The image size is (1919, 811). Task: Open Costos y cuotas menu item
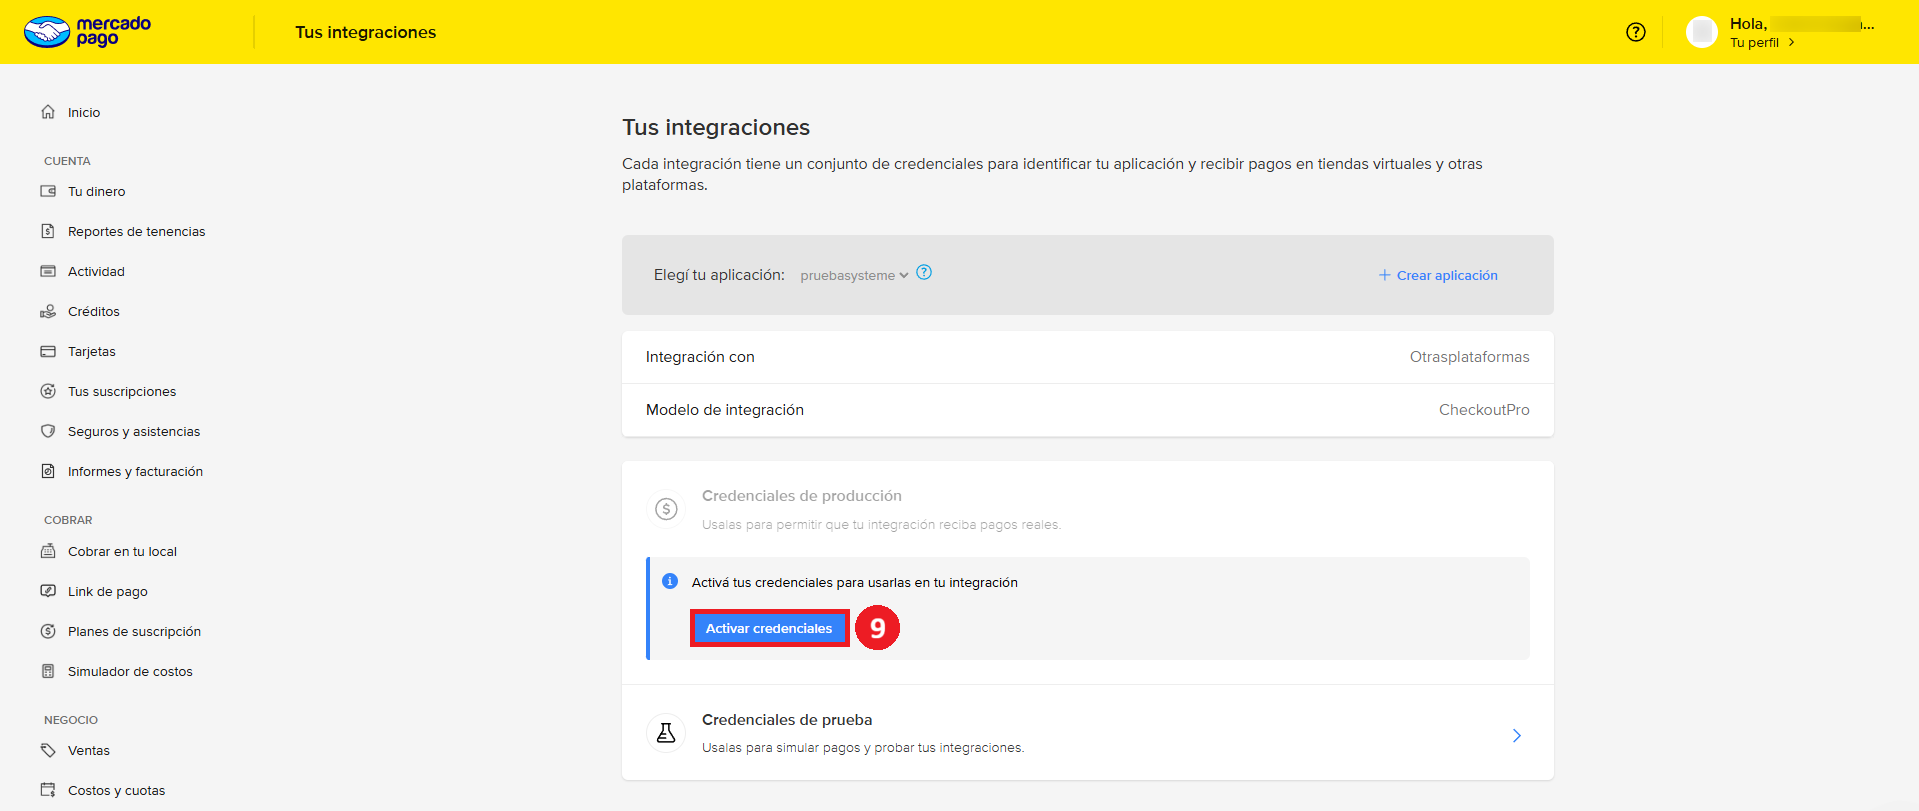(x=117, y=790)
